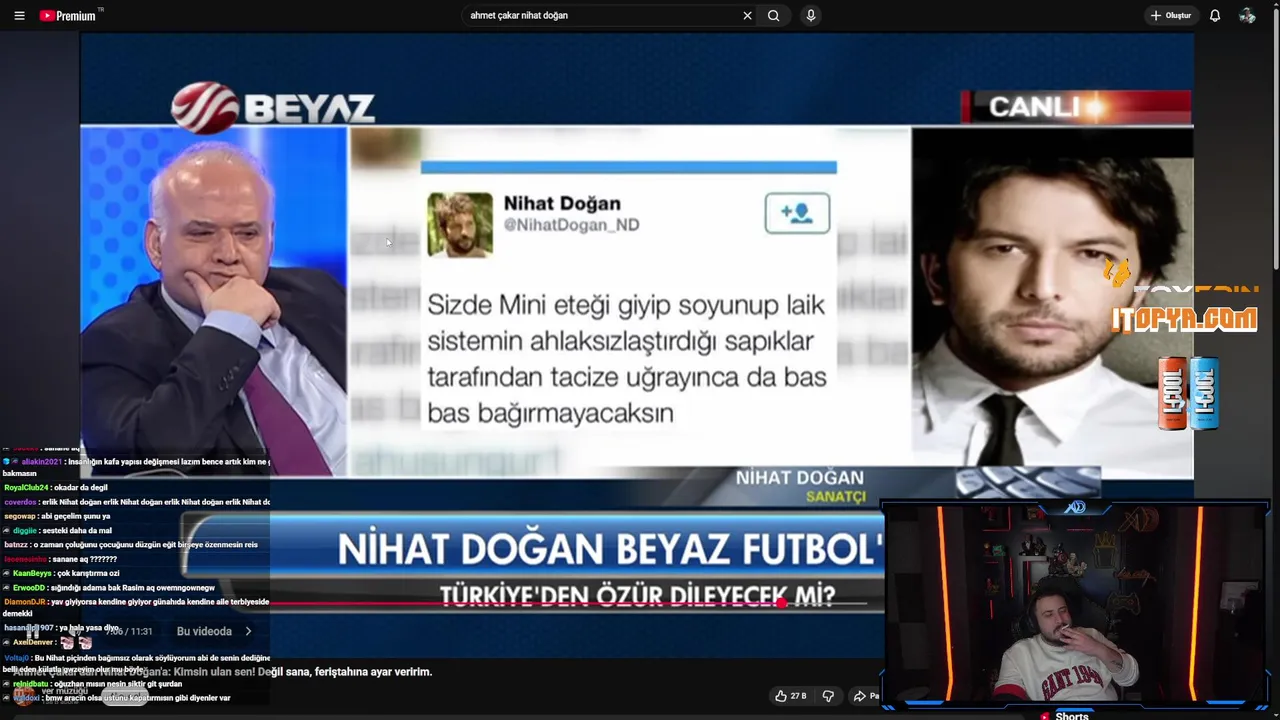Toggle mute with the volume icon
This screenshot has width=1280, height=720.
[x=74, y=632]
